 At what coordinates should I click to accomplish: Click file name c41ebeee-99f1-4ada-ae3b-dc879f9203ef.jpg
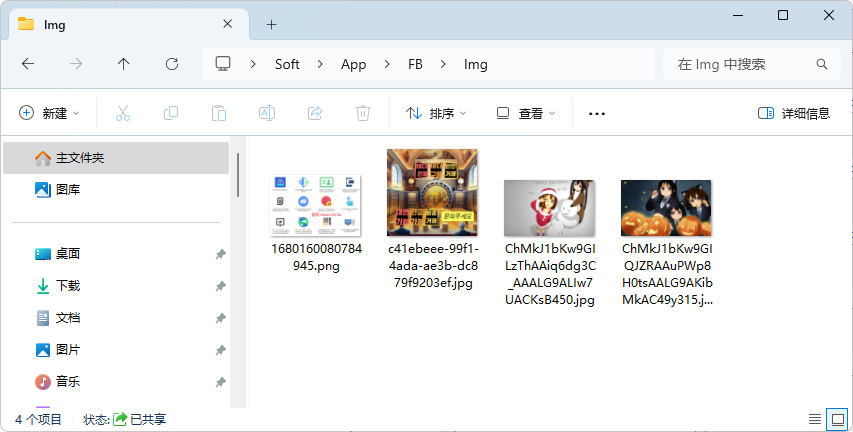(x=433, y=266)
